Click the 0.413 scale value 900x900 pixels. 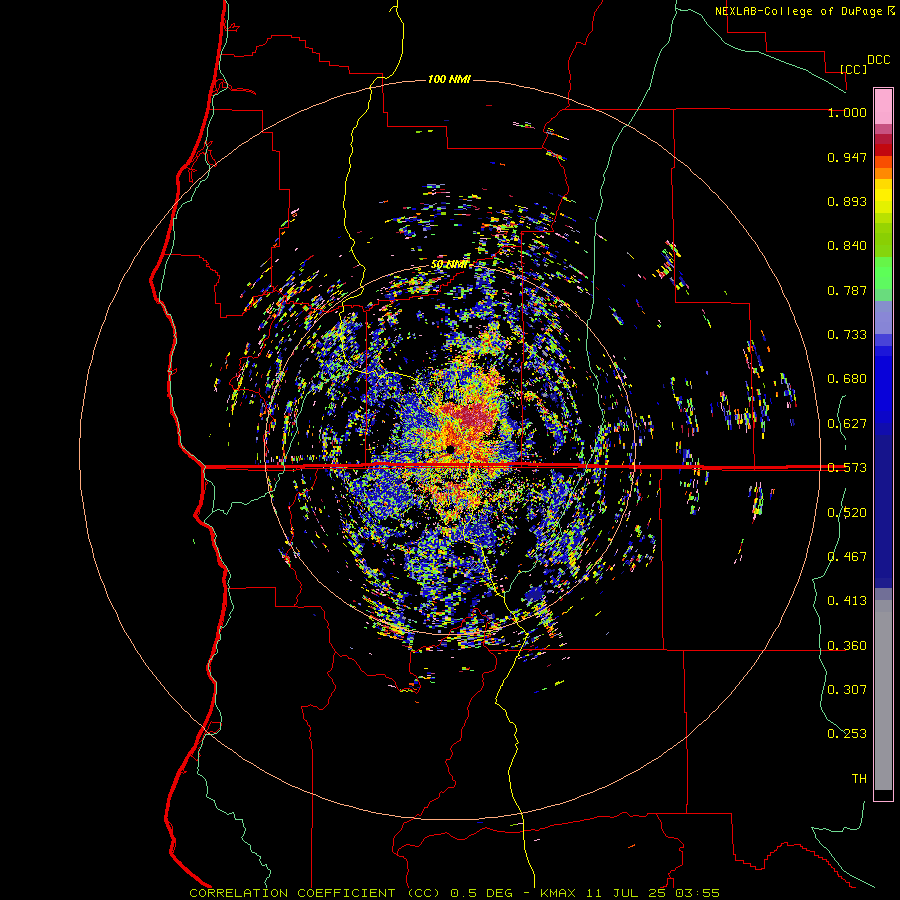pyautogui.click(x=847, y=601)
